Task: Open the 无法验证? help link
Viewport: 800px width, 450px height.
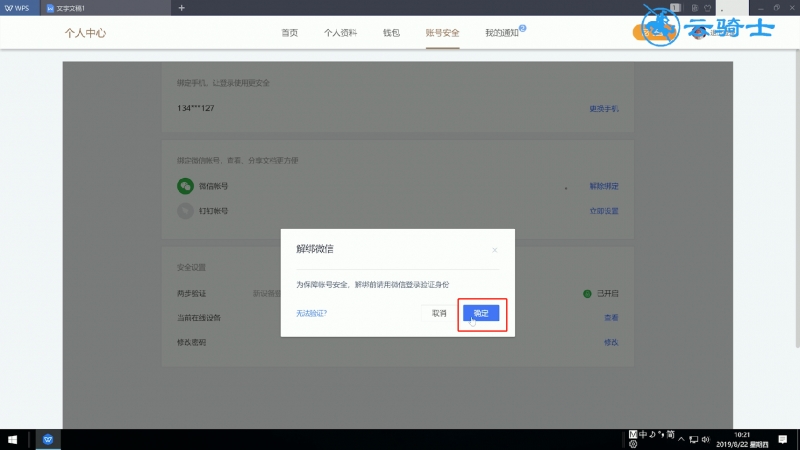Action: click(311, 313)
